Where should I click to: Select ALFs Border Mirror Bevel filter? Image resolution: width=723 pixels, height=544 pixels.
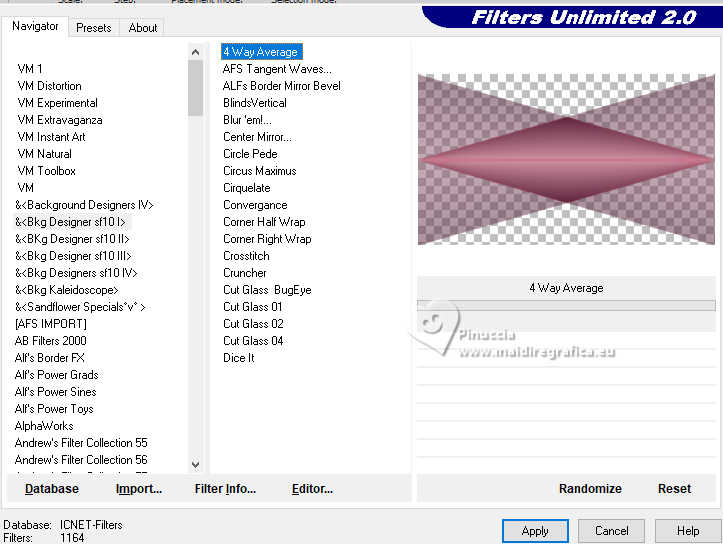coord(281,86)
